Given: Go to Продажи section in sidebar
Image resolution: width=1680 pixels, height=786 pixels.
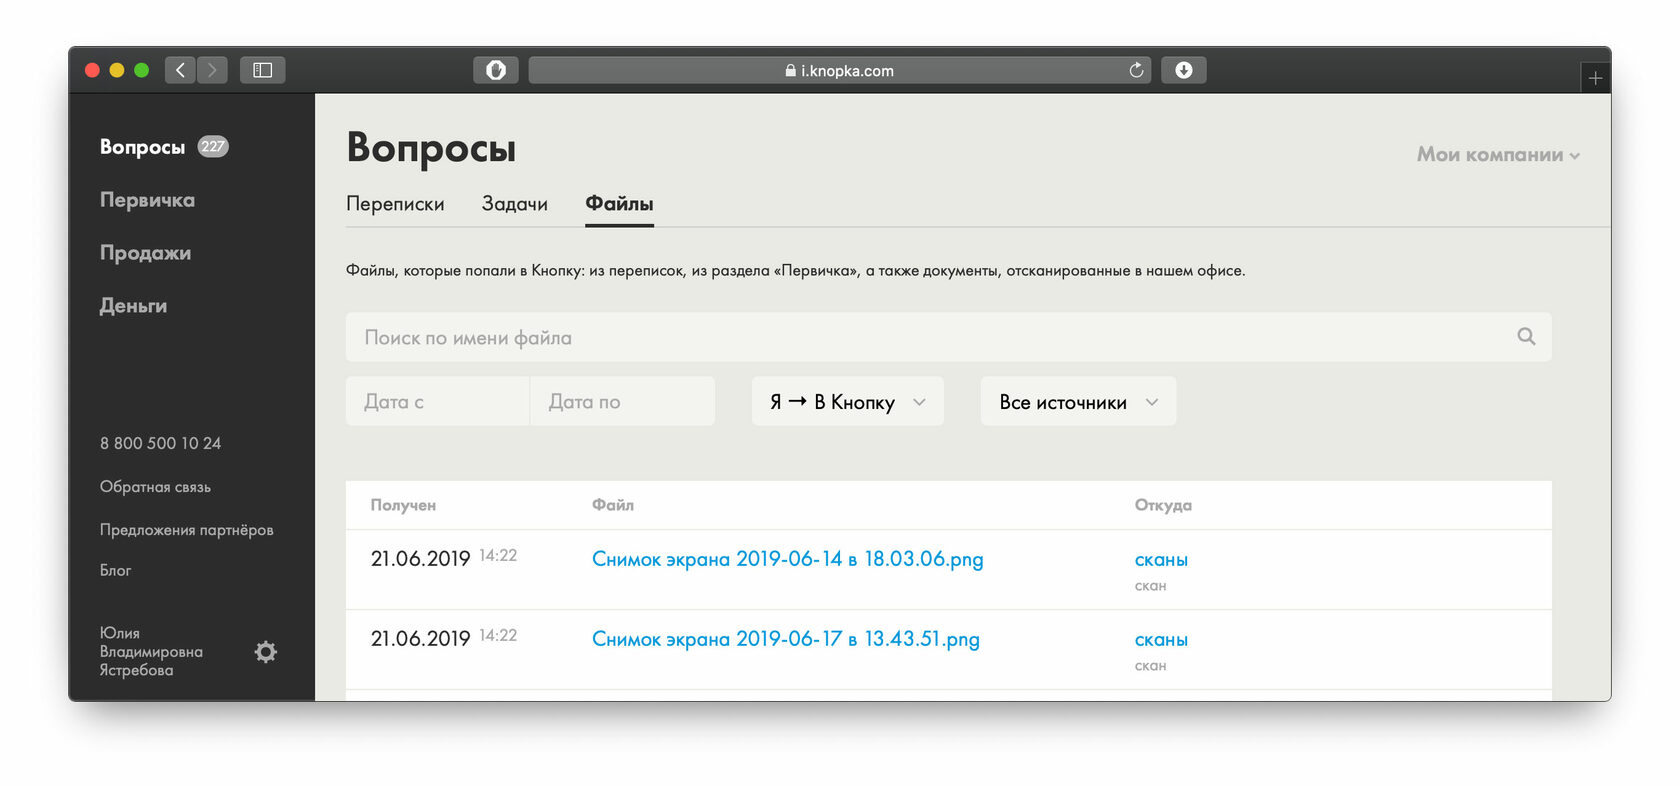Looking at the screenshot, I should point(145,253).
